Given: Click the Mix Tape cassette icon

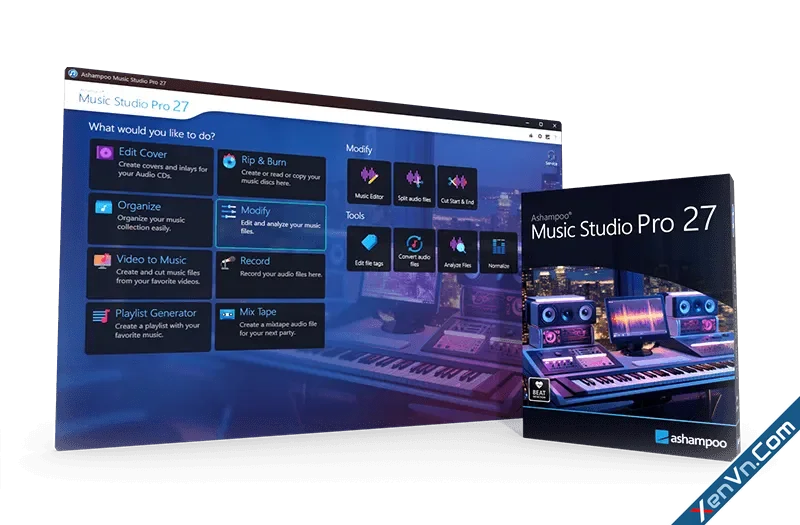Looking at the screenshot, I should point(227,314).
